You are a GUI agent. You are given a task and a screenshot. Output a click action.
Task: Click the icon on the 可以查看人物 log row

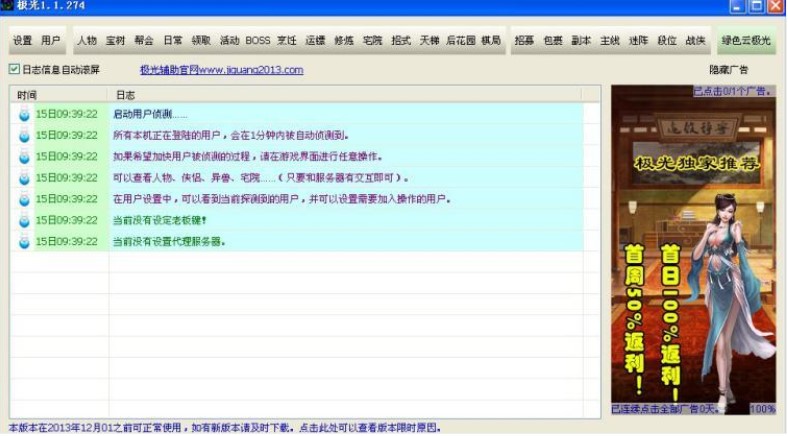click(x=24, y=178)
